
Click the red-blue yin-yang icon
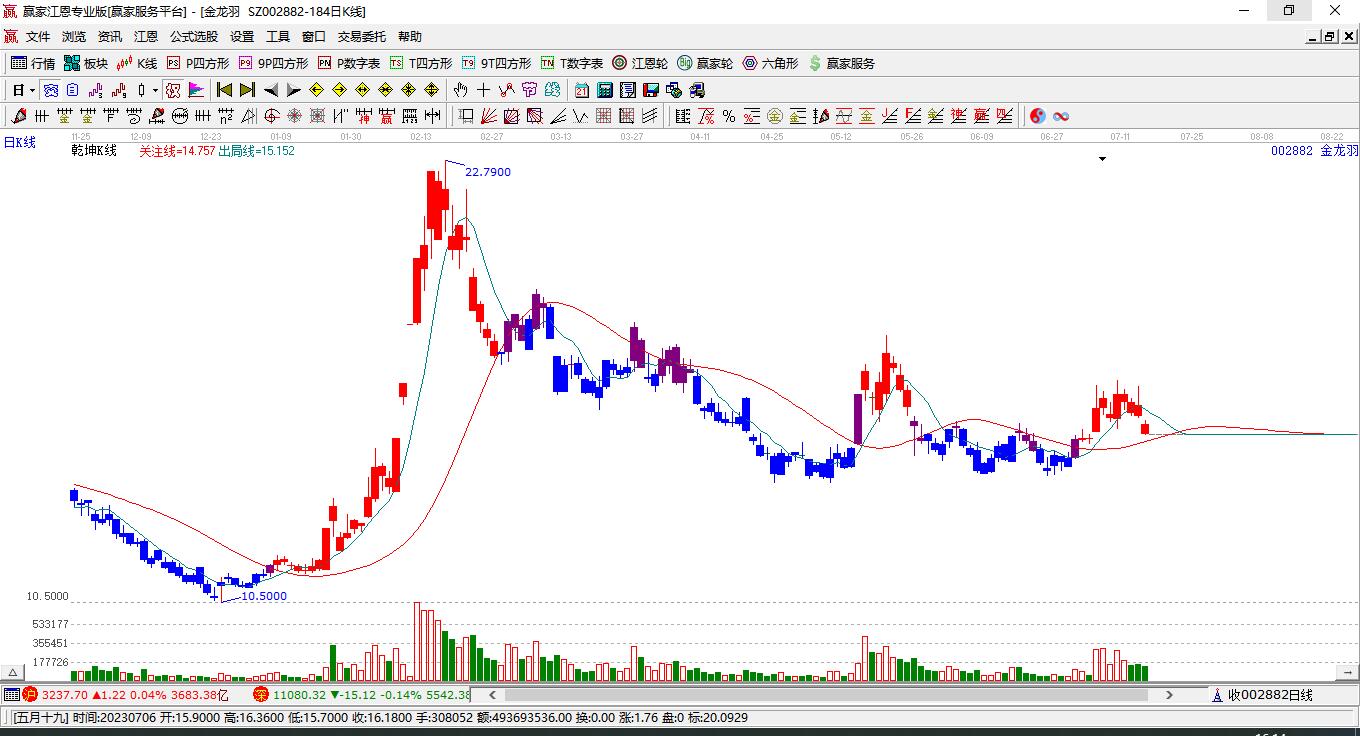click(1038, 116)
